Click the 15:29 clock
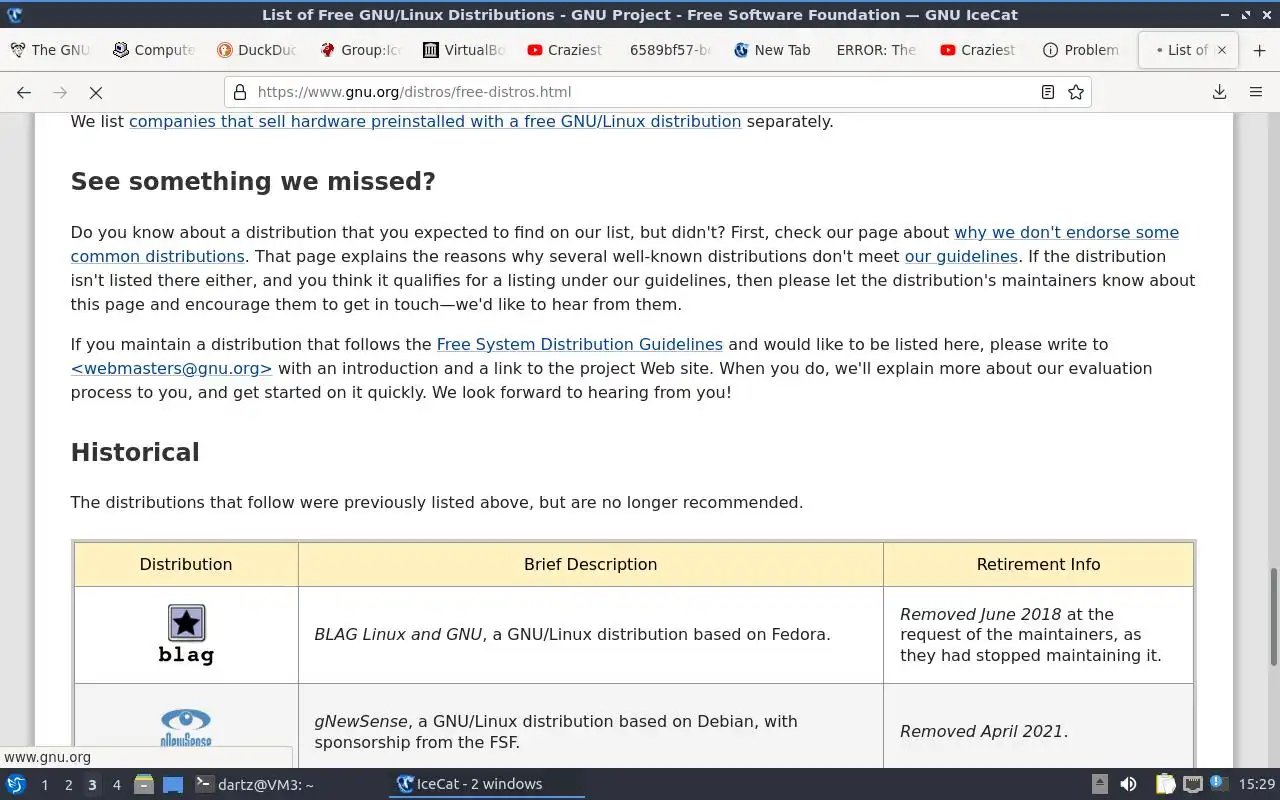The image size is (1280, 800). point(1257,784)
